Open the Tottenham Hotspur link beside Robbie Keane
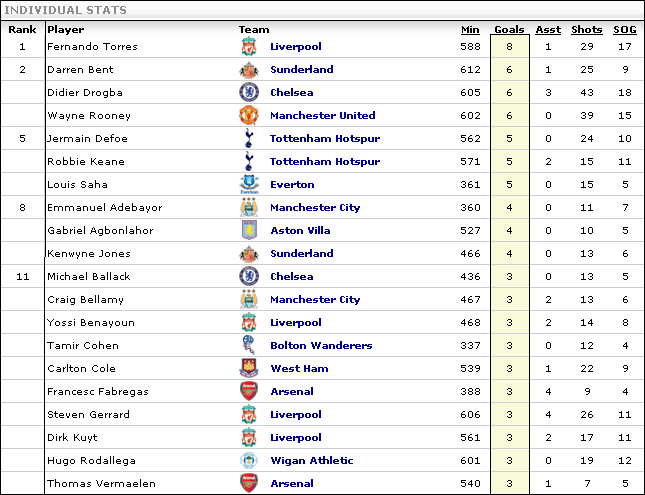Viewport: 645px width, 495px height. (325, 161)
